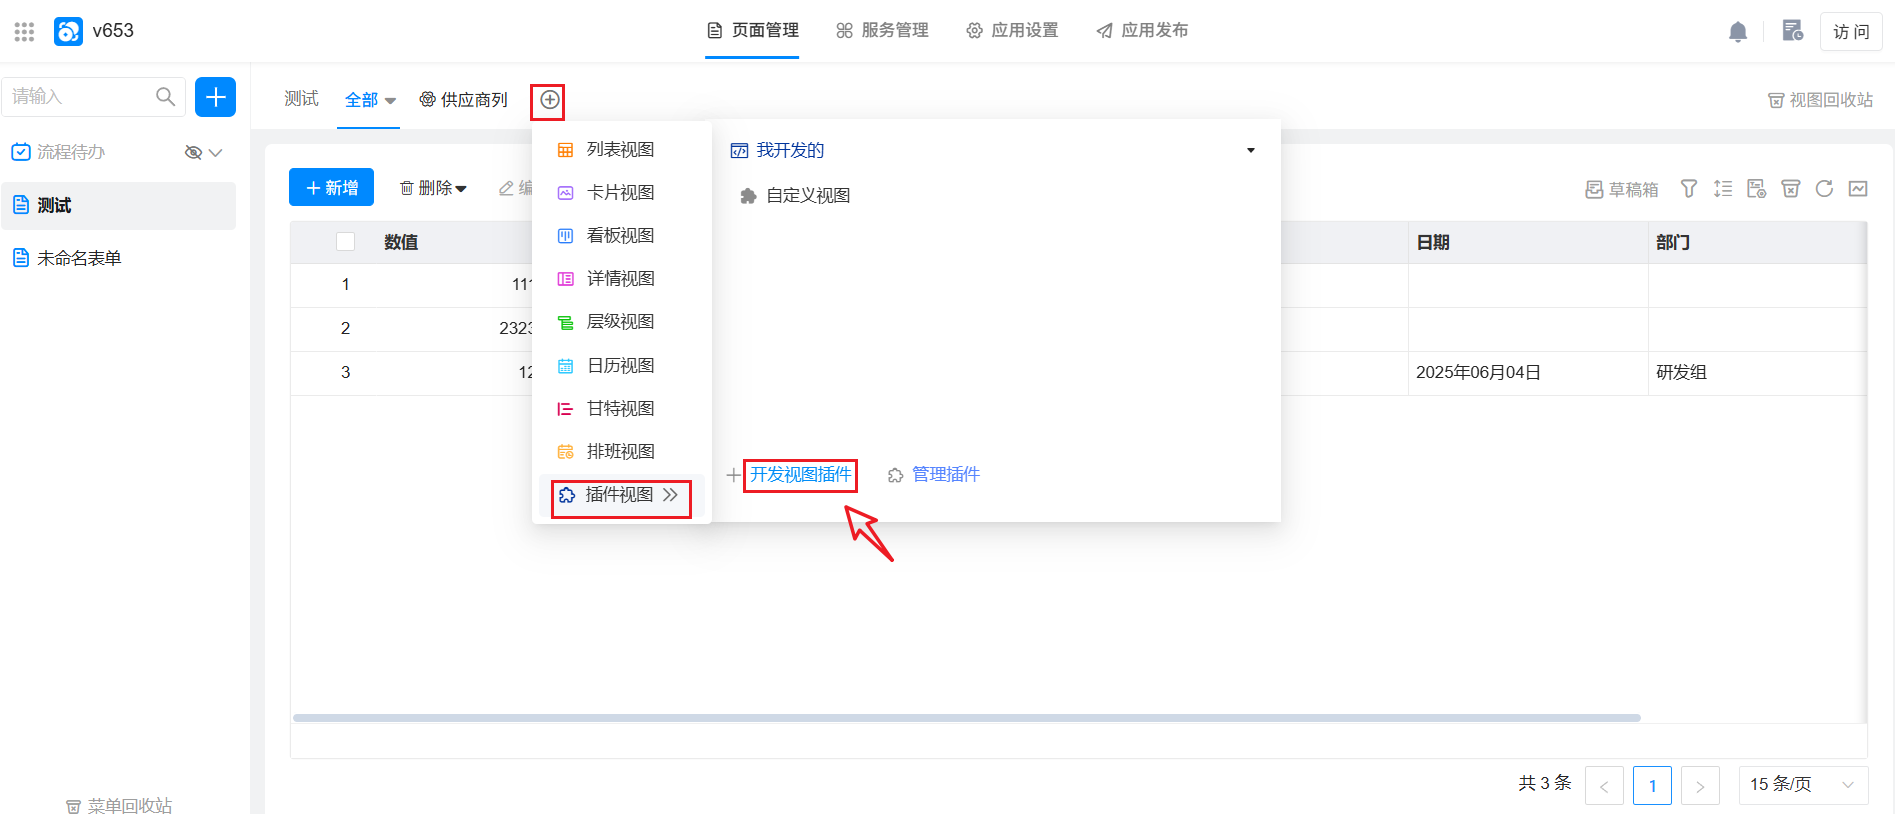Select 甘特视图 from the view menu
This screenshot has width=1895, height=814.
[x=620, y=409]
